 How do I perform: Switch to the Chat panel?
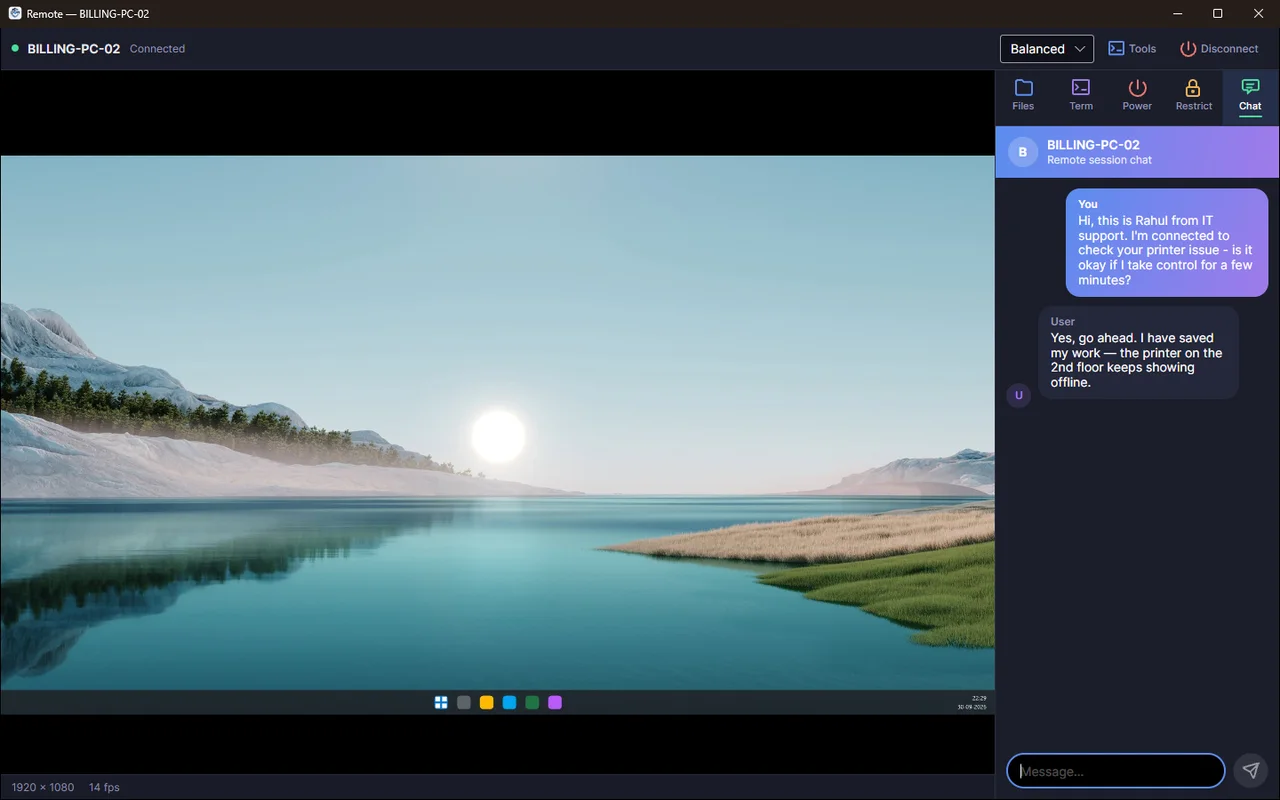tap(1250, 95)
